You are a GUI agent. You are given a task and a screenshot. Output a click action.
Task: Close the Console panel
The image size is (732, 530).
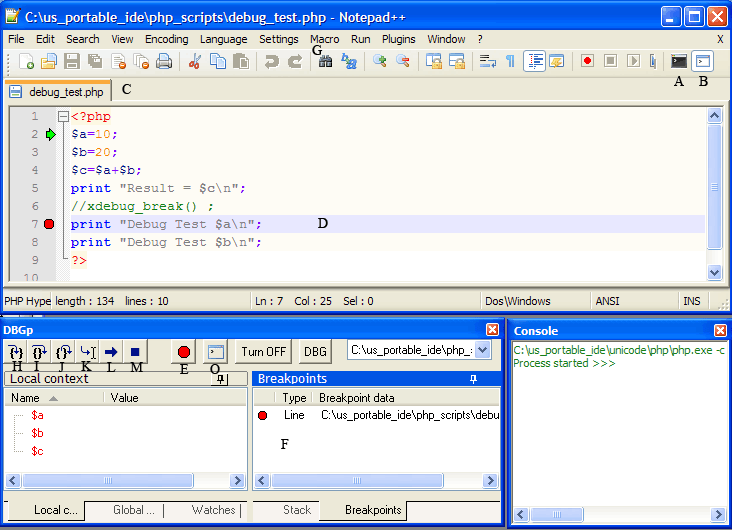(720, 331)
